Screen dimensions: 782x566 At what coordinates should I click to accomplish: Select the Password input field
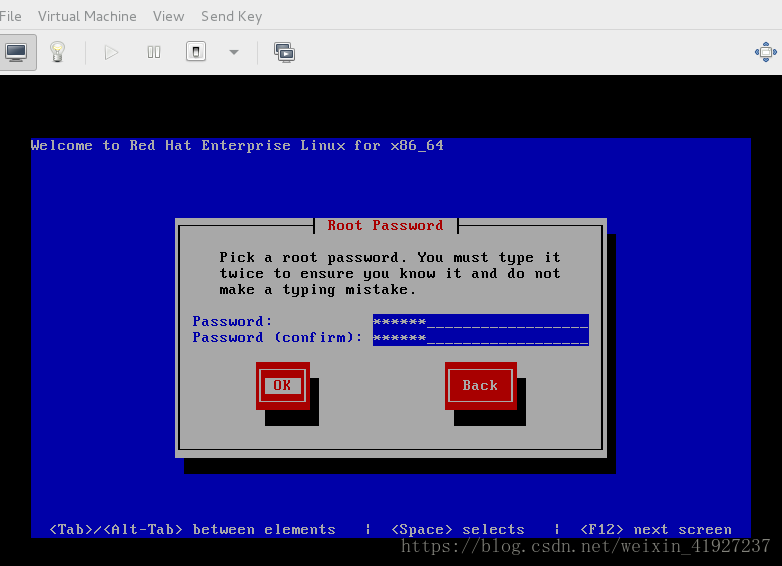[x=481, y=322]
